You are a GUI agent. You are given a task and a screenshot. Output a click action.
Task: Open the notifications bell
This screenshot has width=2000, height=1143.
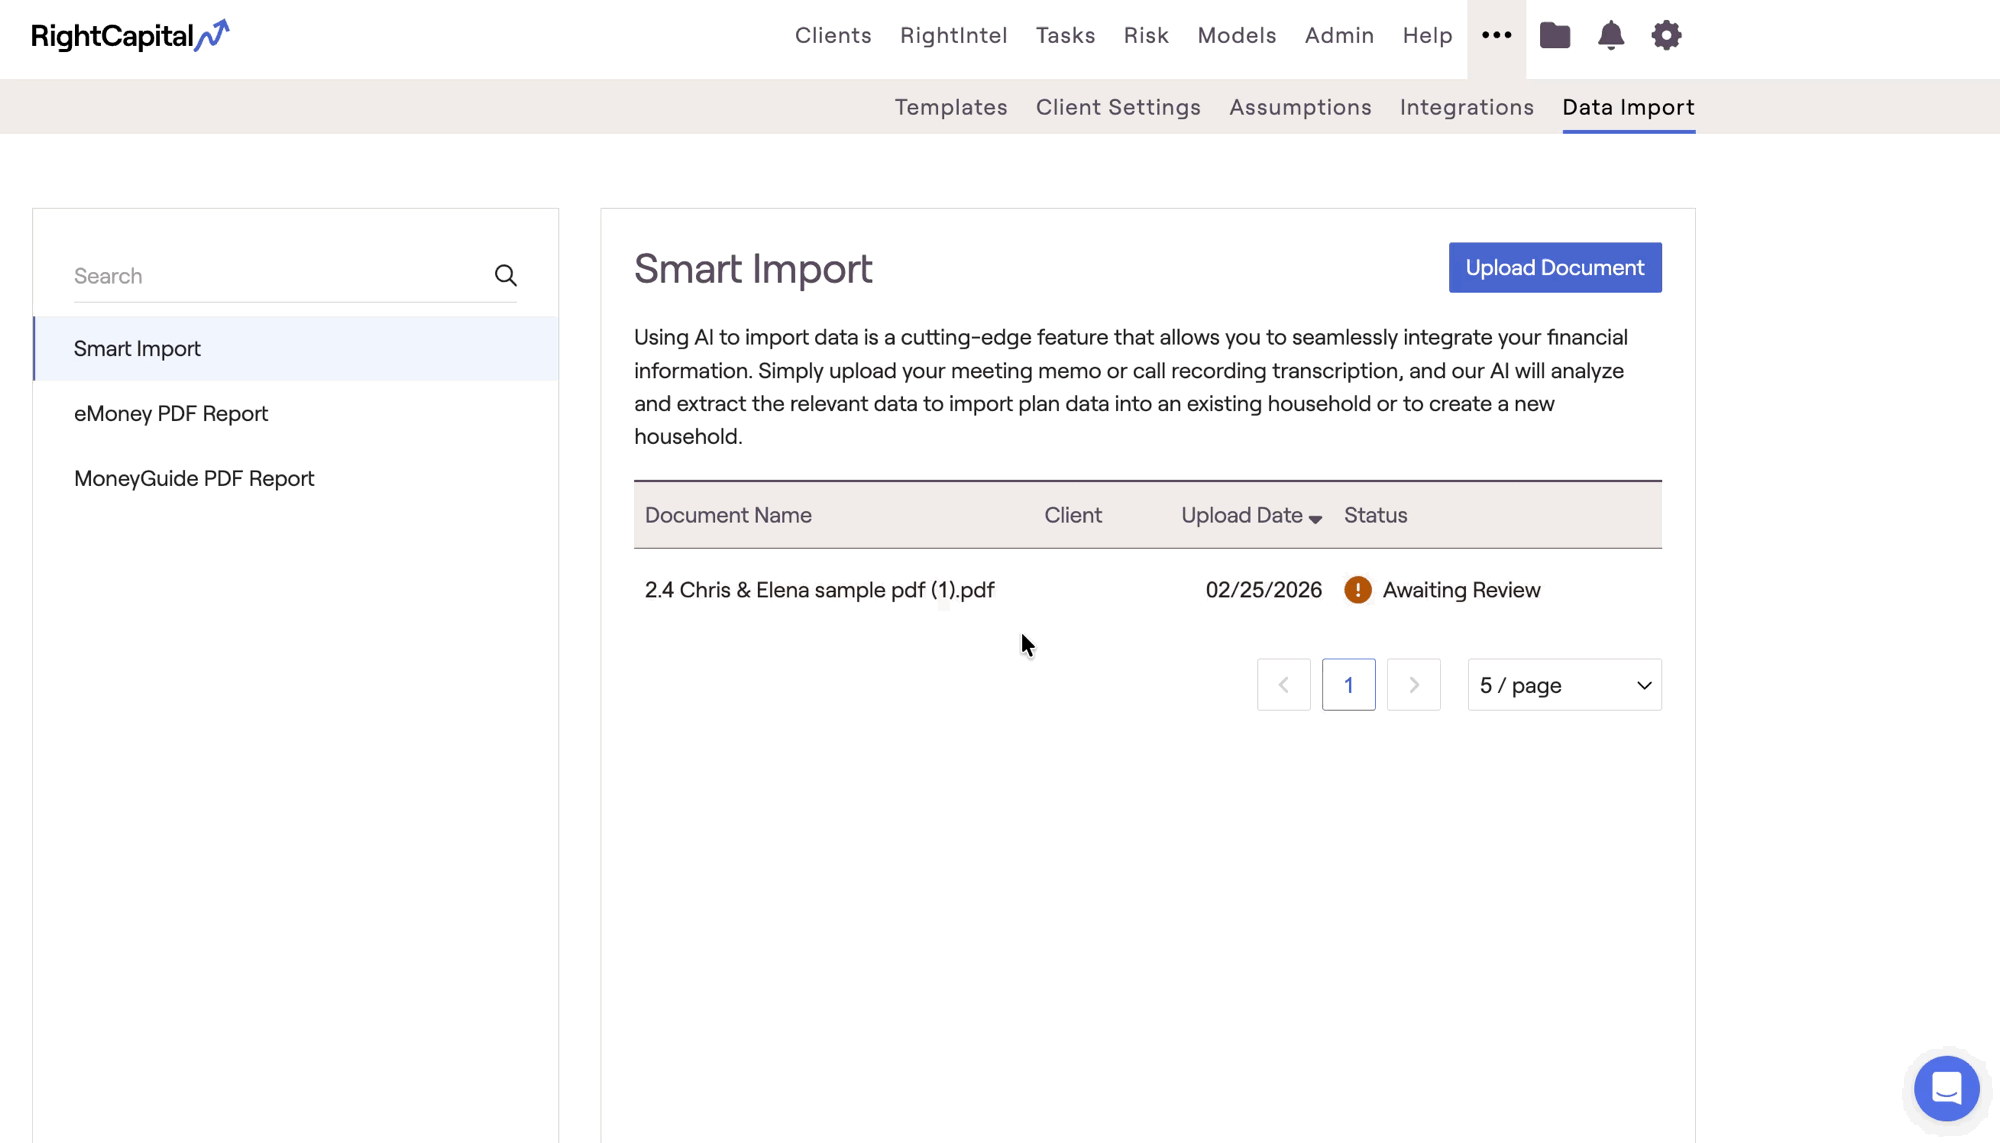(1610, 36)
